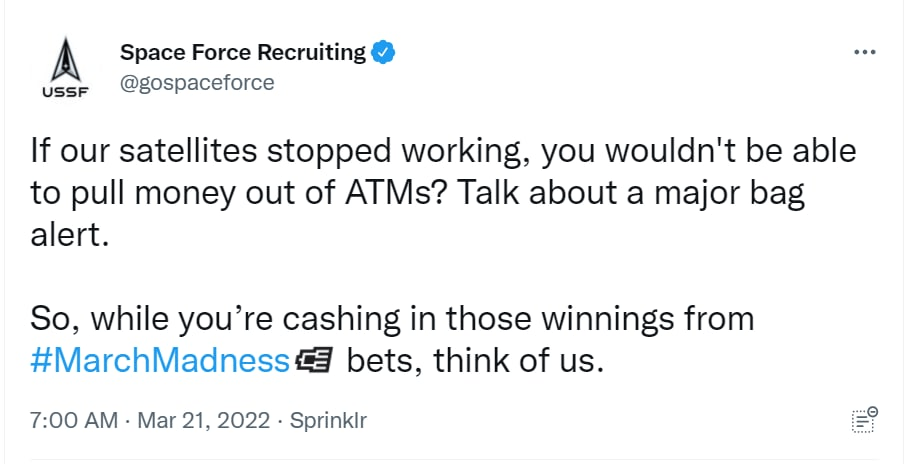Click the words "stopped working" in the tweet

pos(413,153)
